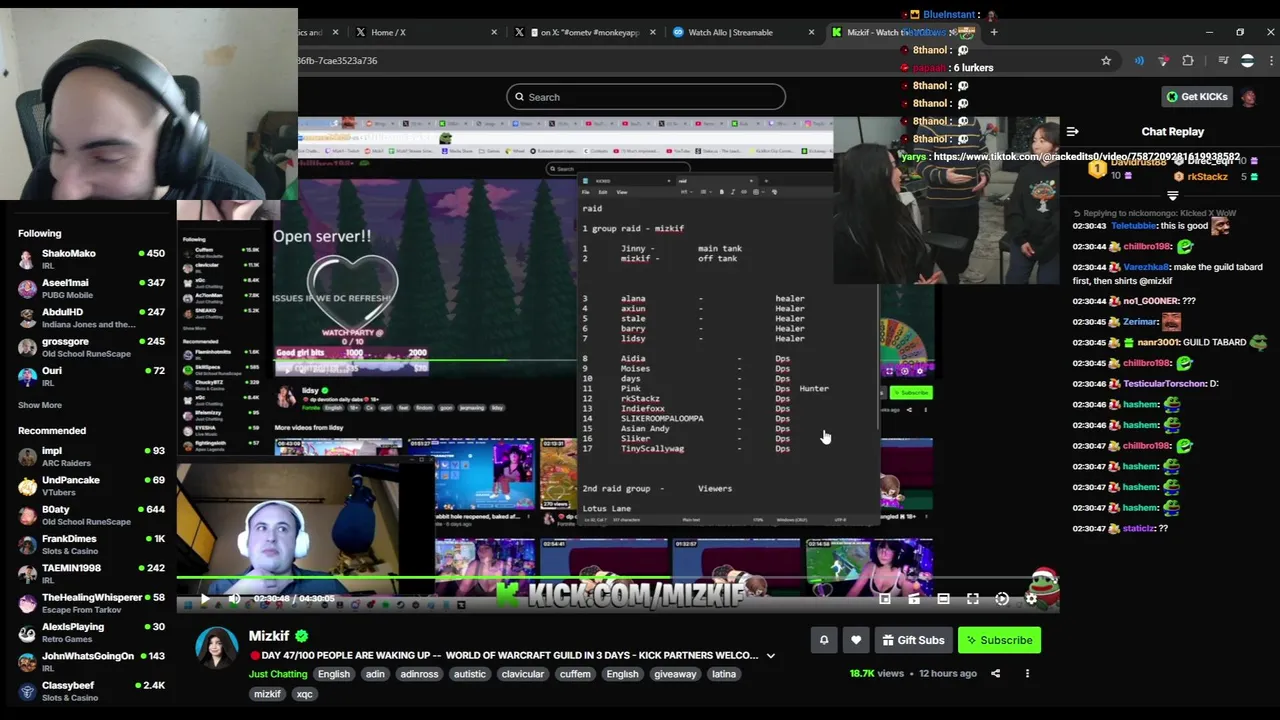Play the stream replay video
This screenshot has width=1280, height=720.
[204, 599]
